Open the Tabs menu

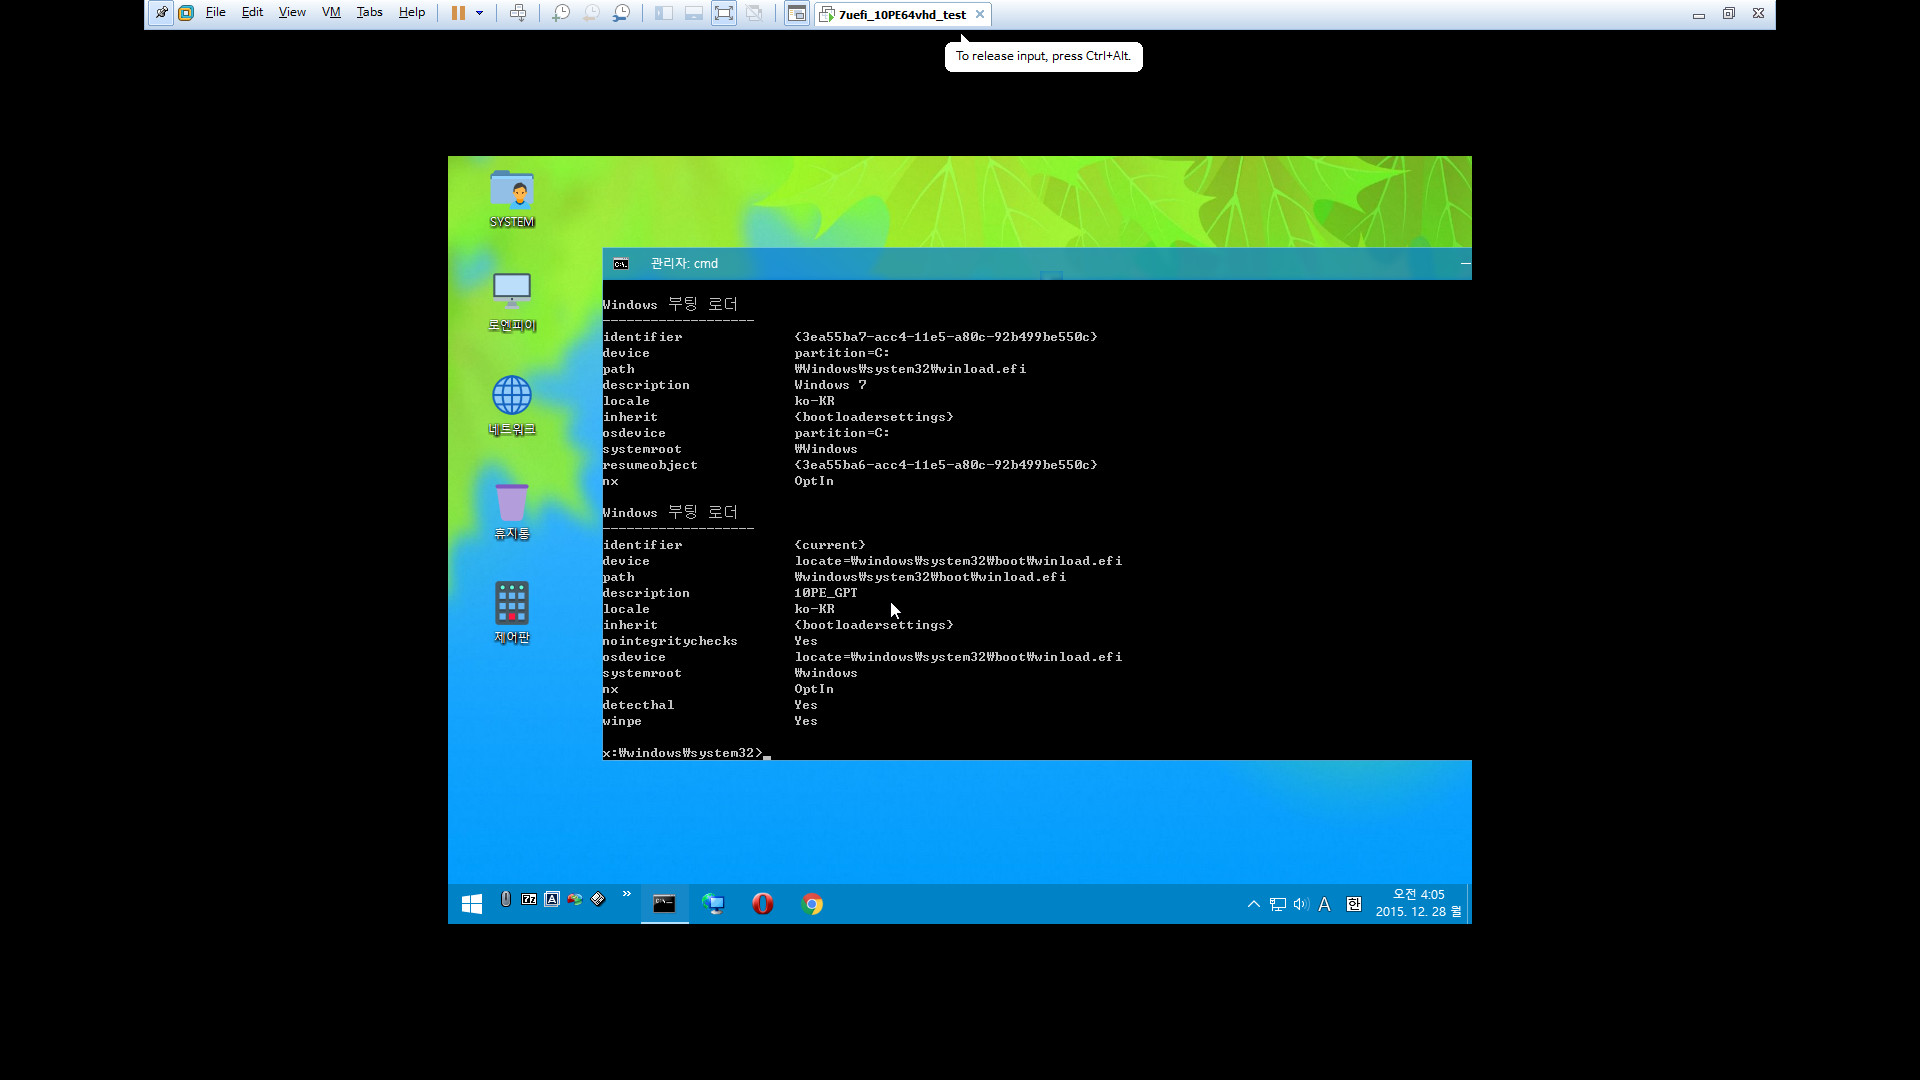point(369,13)
